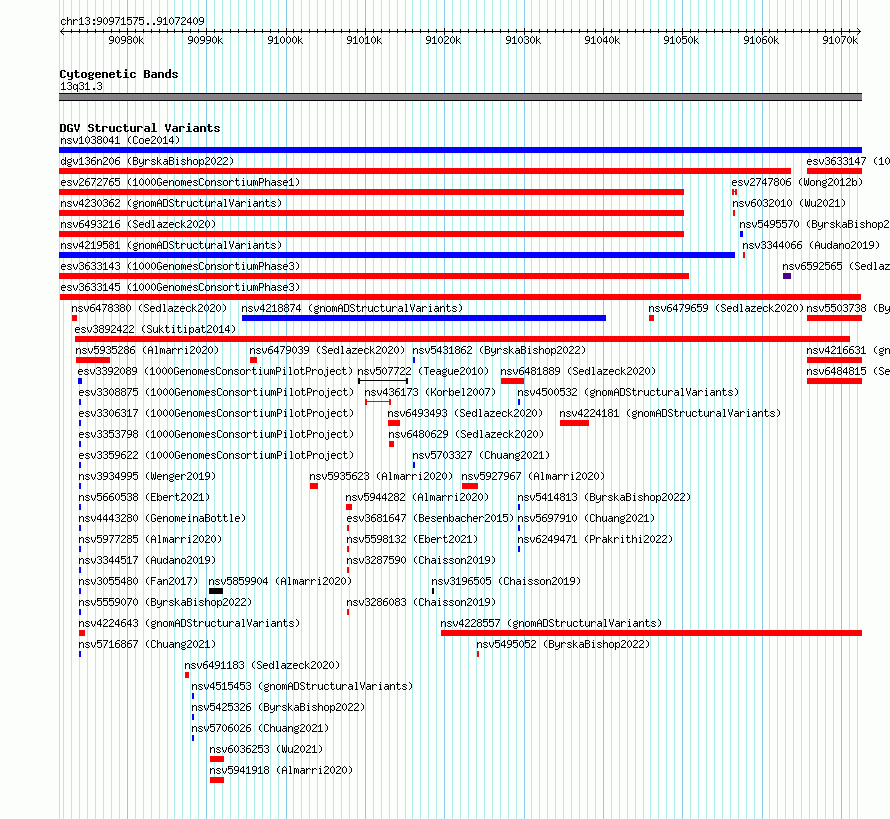Open the esv2672765 variant label
The image size is (890, 819).
coord(180,182)
